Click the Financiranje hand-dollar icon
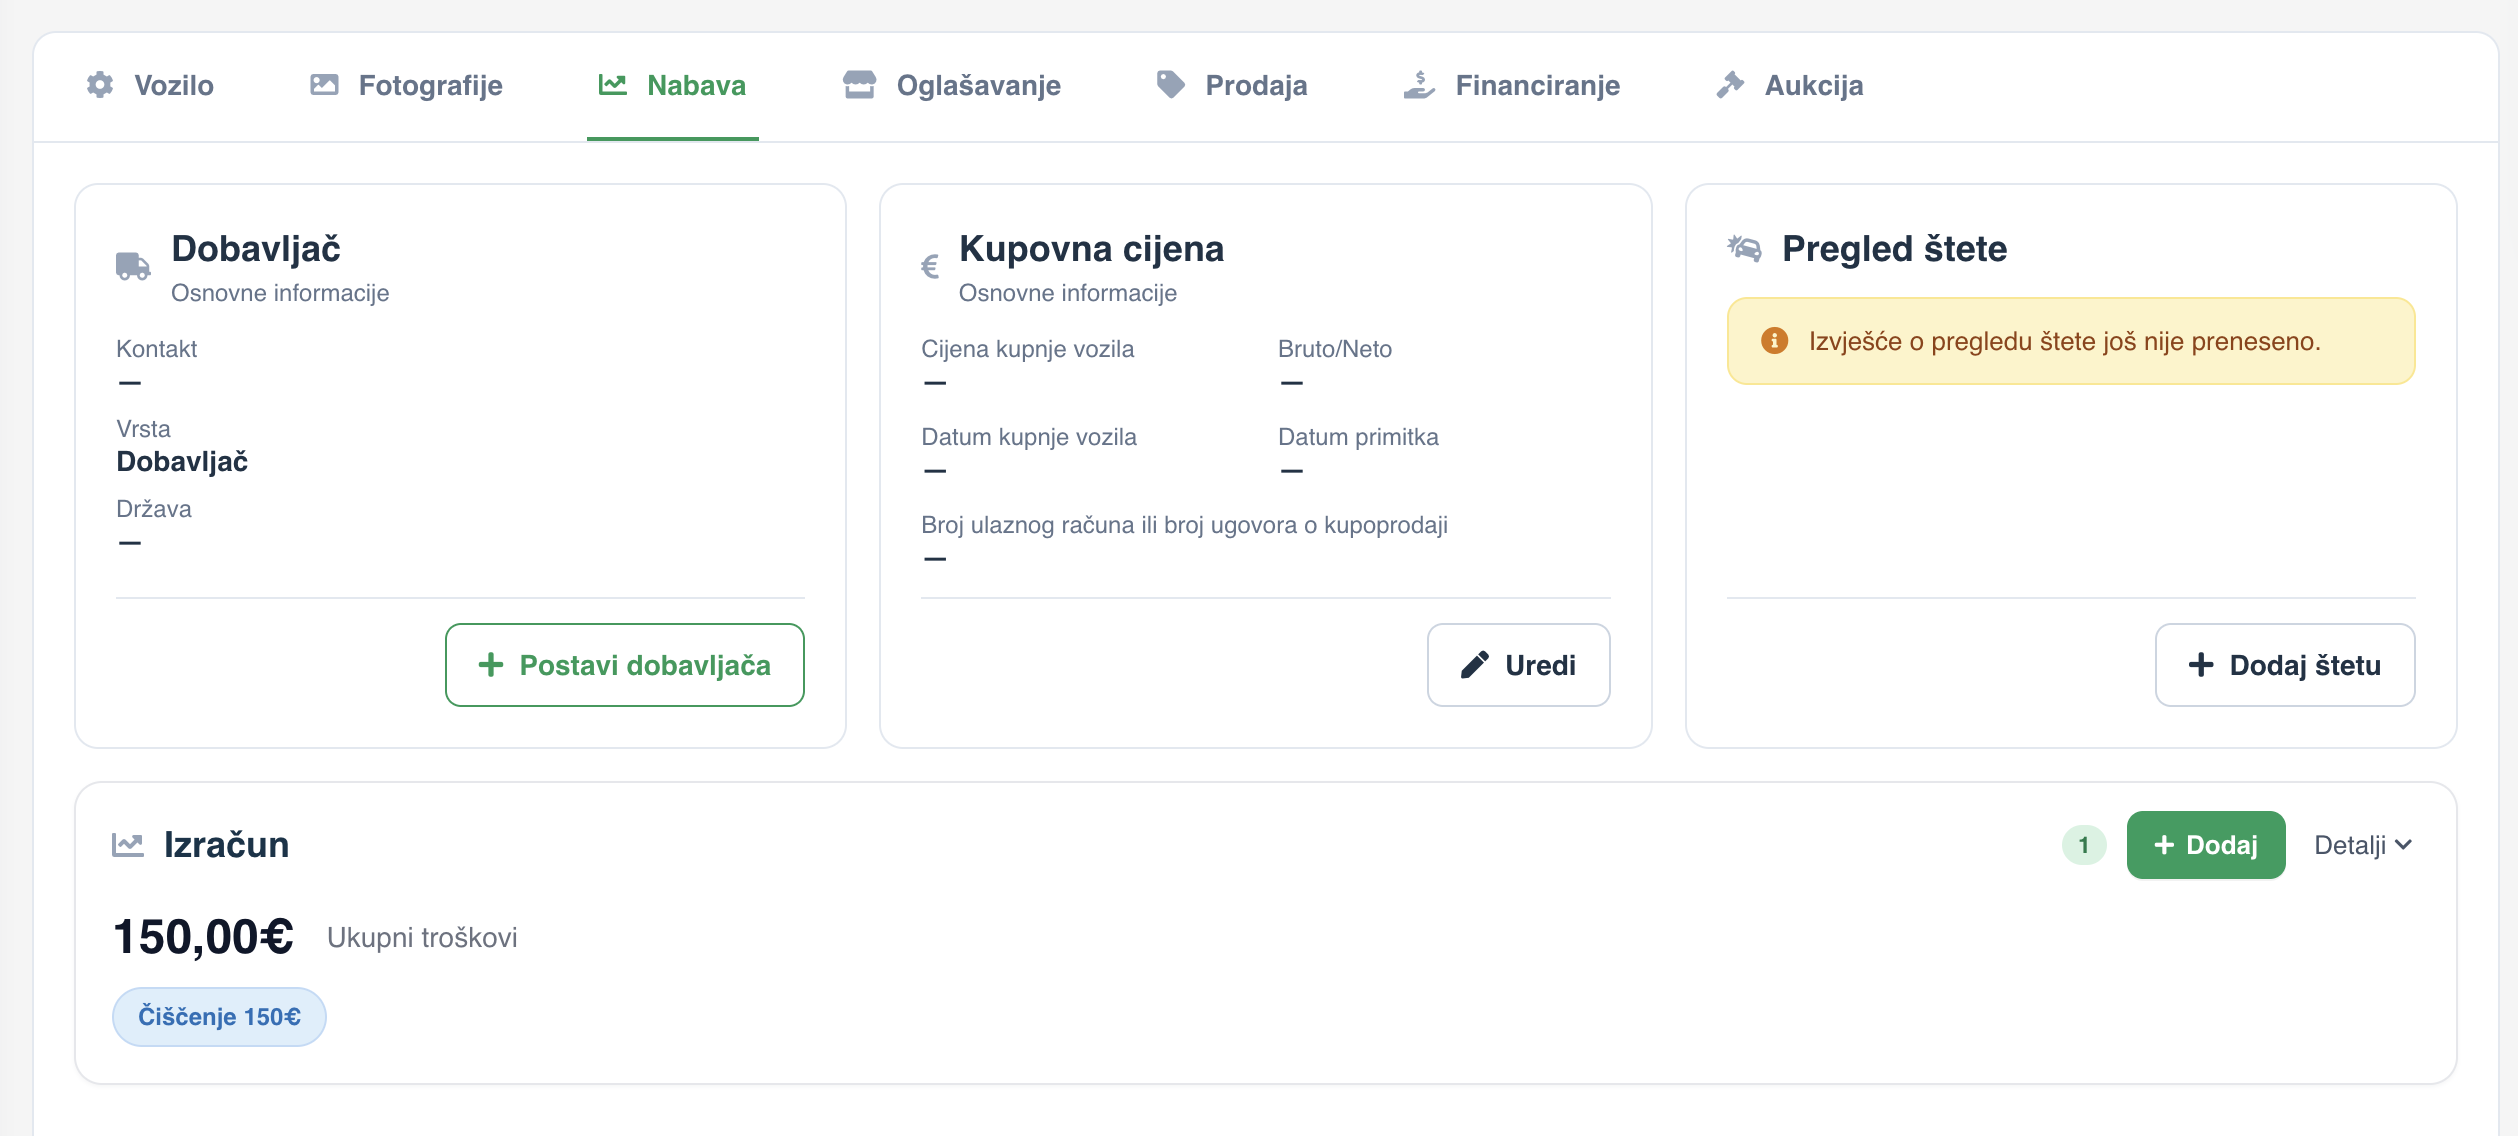Viewport: 2518px width, 1136px height. [x=1419, y=85]
